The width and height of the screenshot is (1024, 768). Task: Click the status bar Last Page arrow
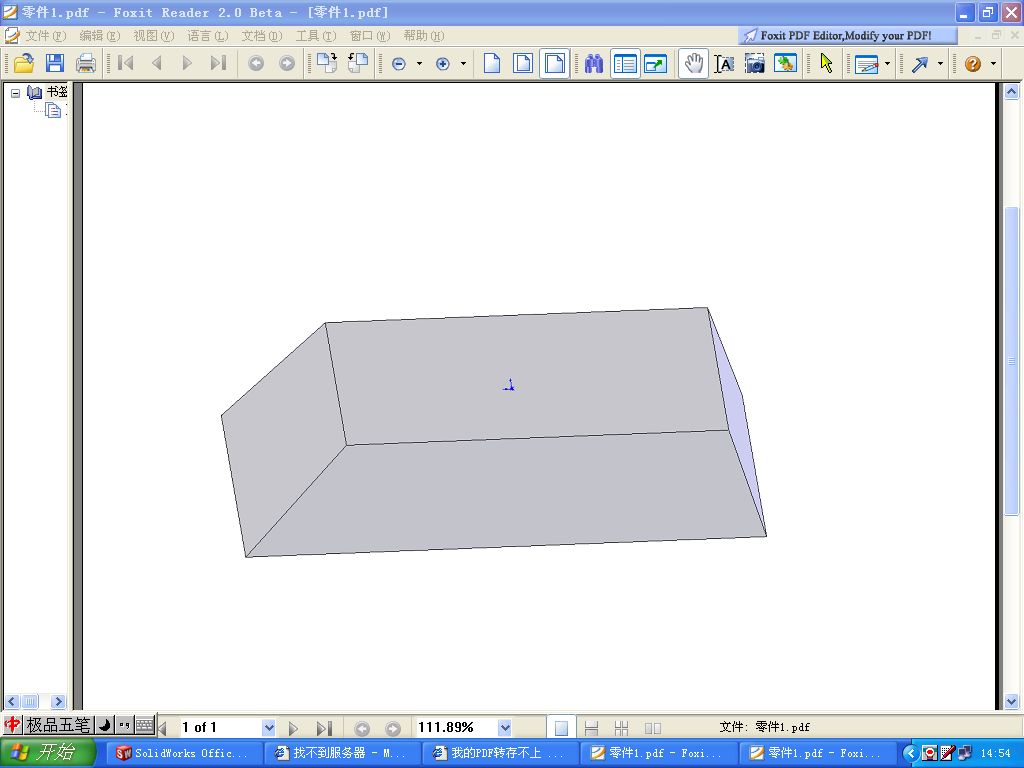pos(324,728)
